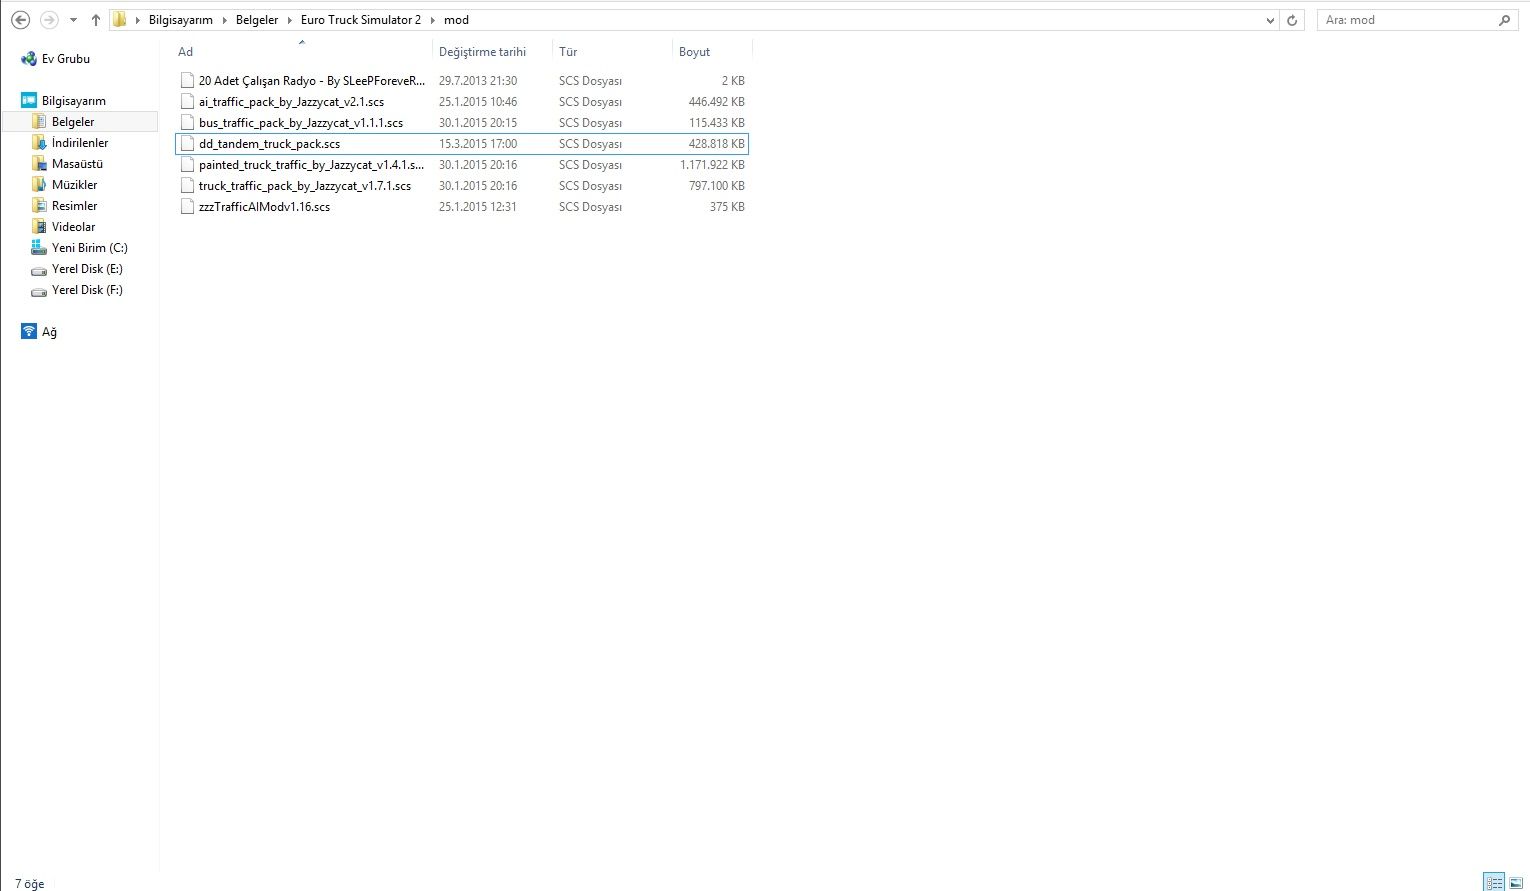This screenshot has height=891, width=1530.
Task: Click file icon of bus_traffic_pack_by_Jazzycat
Action: click(187, 123)
